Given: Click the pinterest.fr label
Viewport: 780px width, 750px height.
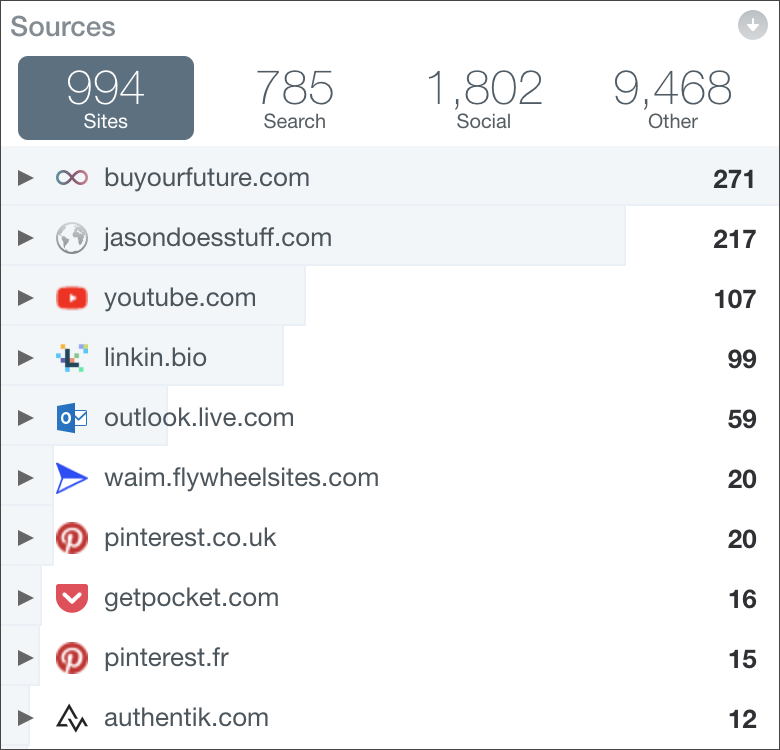Looking at the screenshot, I should pos(166,658).
